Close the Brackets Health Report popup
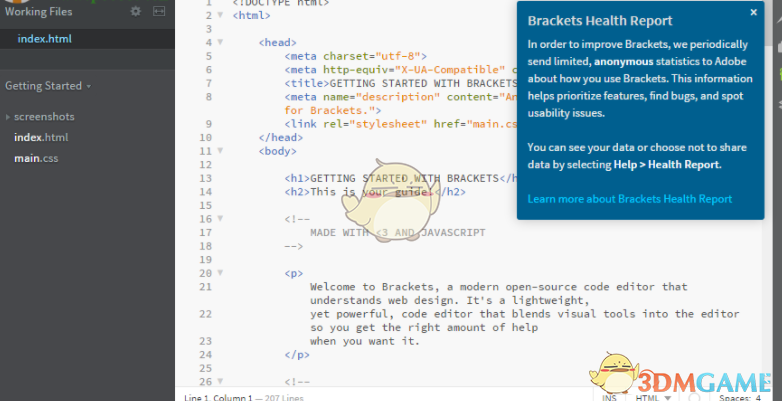 click(x=753, y=13)
